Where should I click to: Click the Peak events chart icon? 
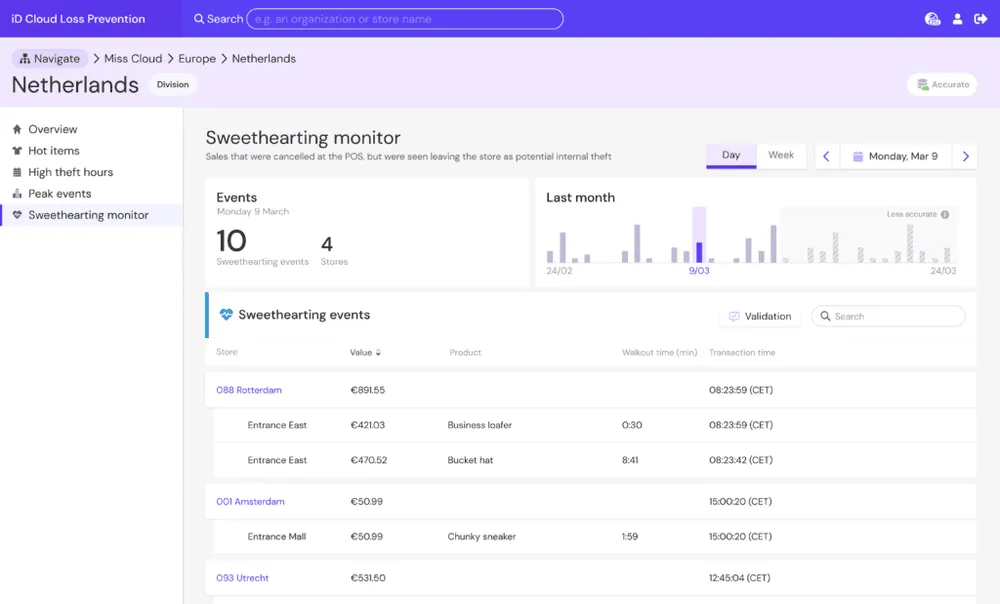tap(17, 194)
